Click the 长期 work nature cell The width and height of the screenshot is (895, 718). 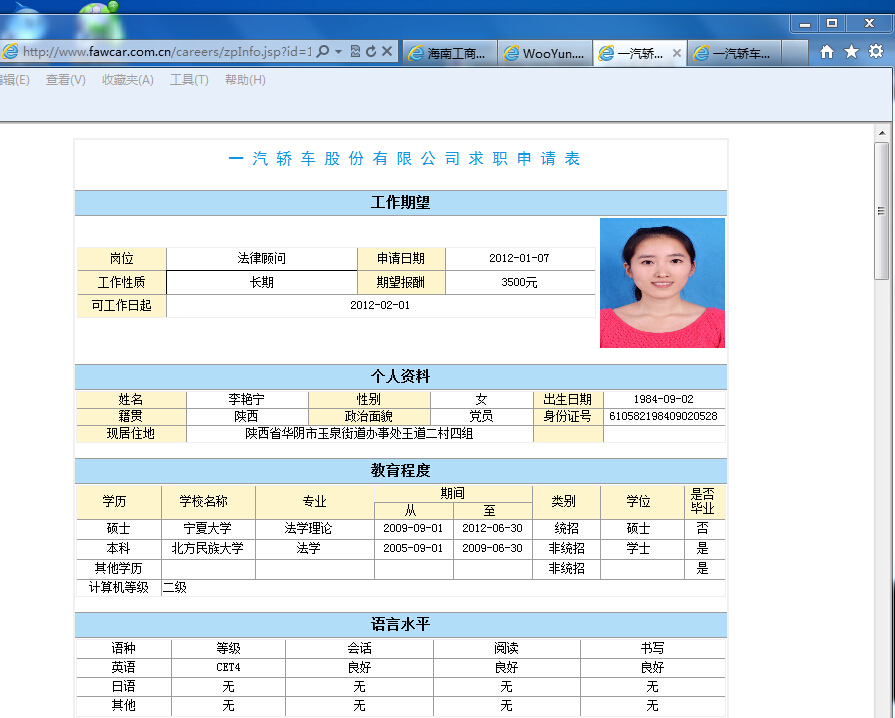tap(261, 282)
